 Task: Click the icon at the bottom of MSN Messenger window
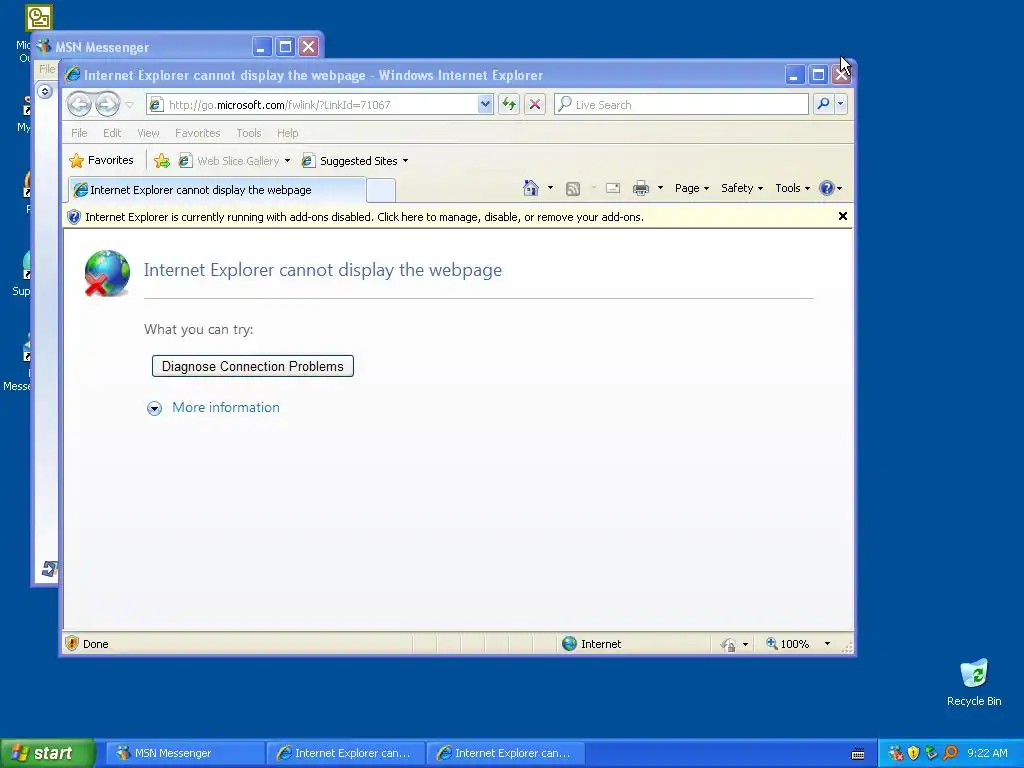[x=50, y=569]
